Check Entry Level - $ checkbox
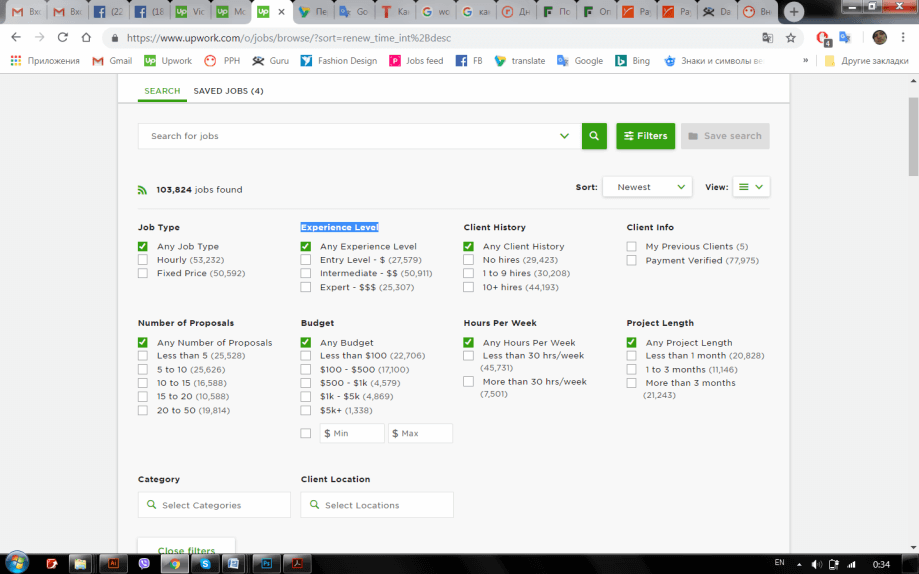Image resolution: width=919 pixels, height=574 pixels. (306, 260)
